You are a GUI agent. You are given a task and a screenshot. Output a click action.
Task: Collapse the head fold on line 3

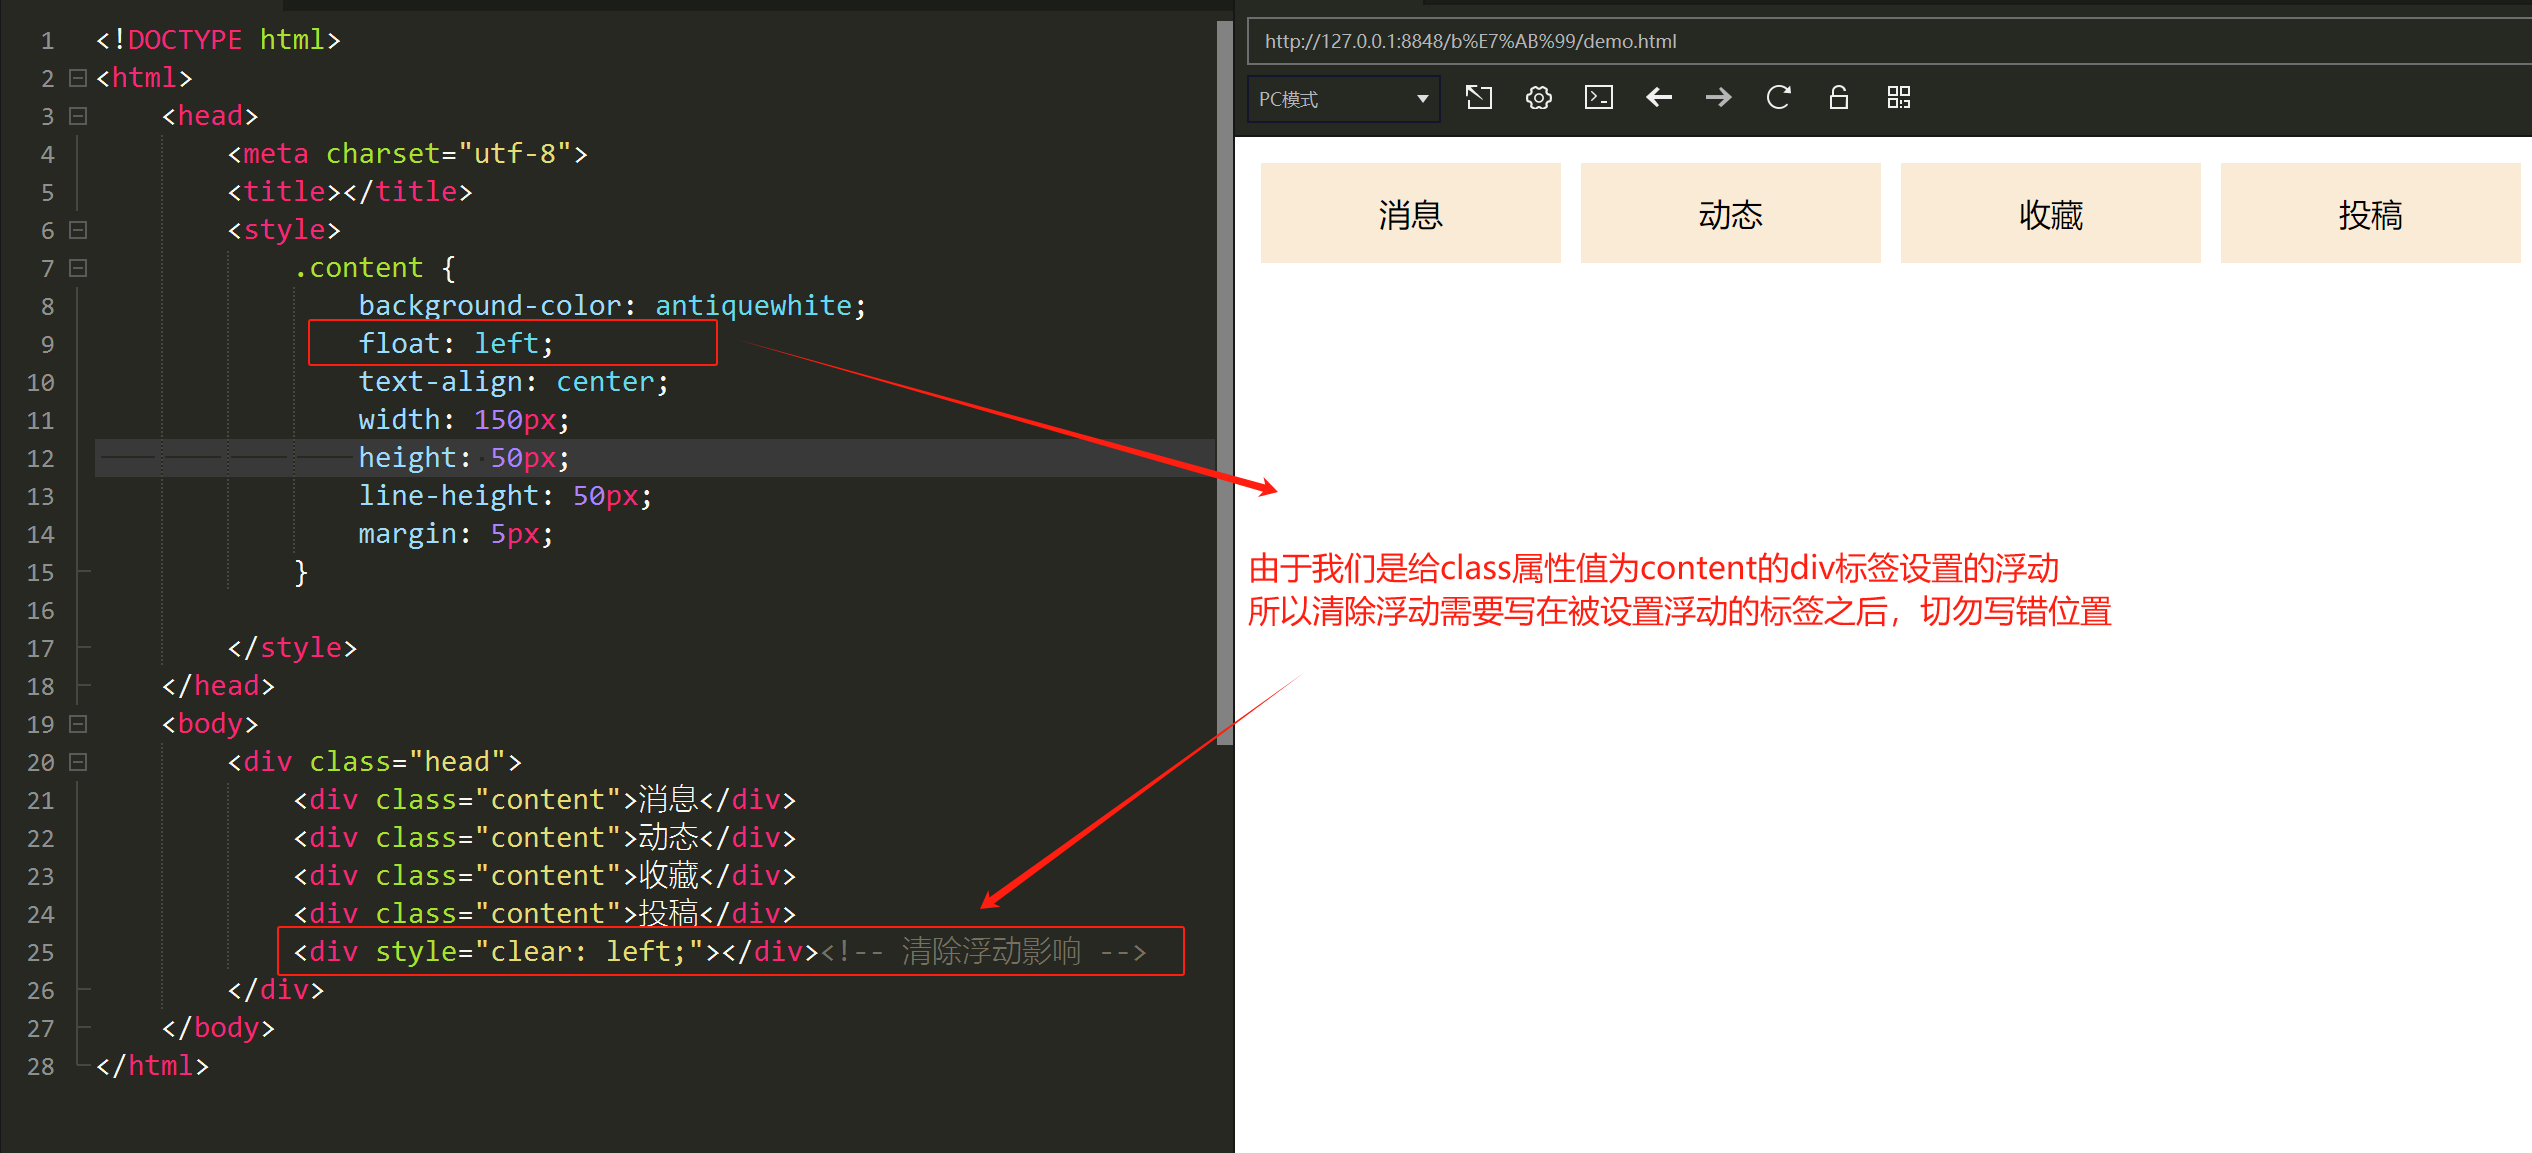78,116
